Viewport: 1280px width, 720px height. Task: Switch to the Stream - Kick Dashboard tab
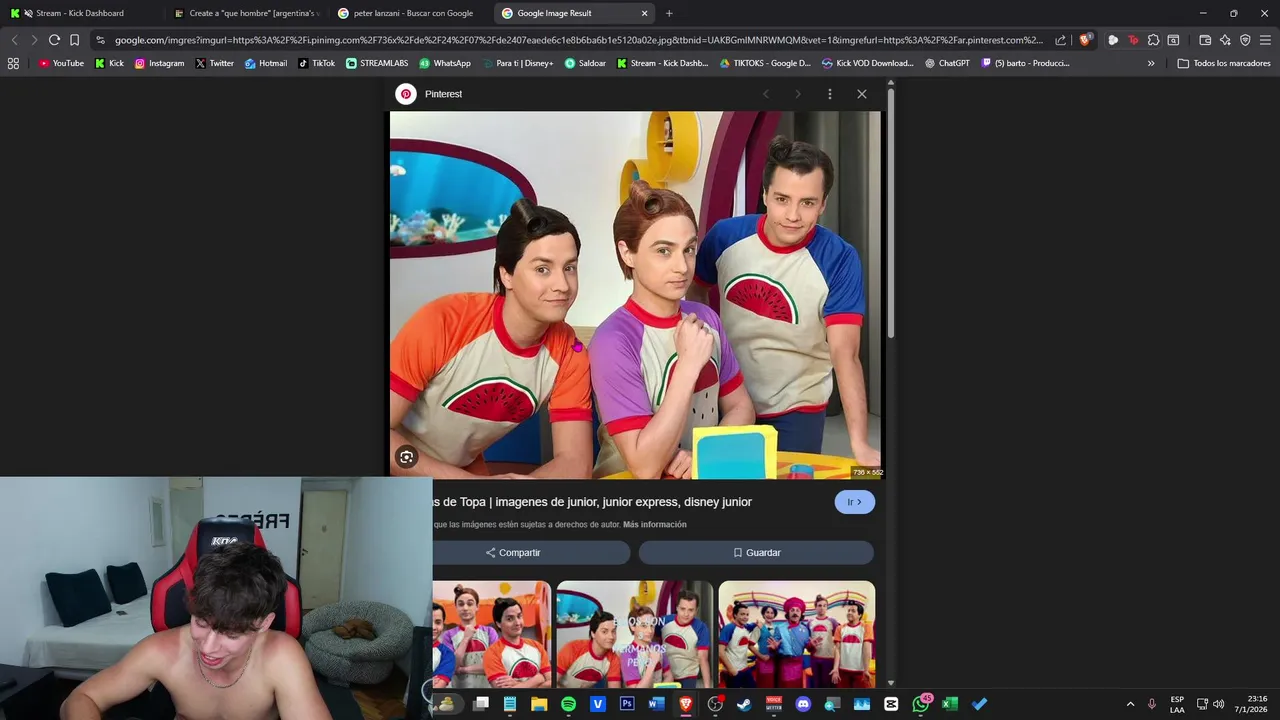click(80, 13)
